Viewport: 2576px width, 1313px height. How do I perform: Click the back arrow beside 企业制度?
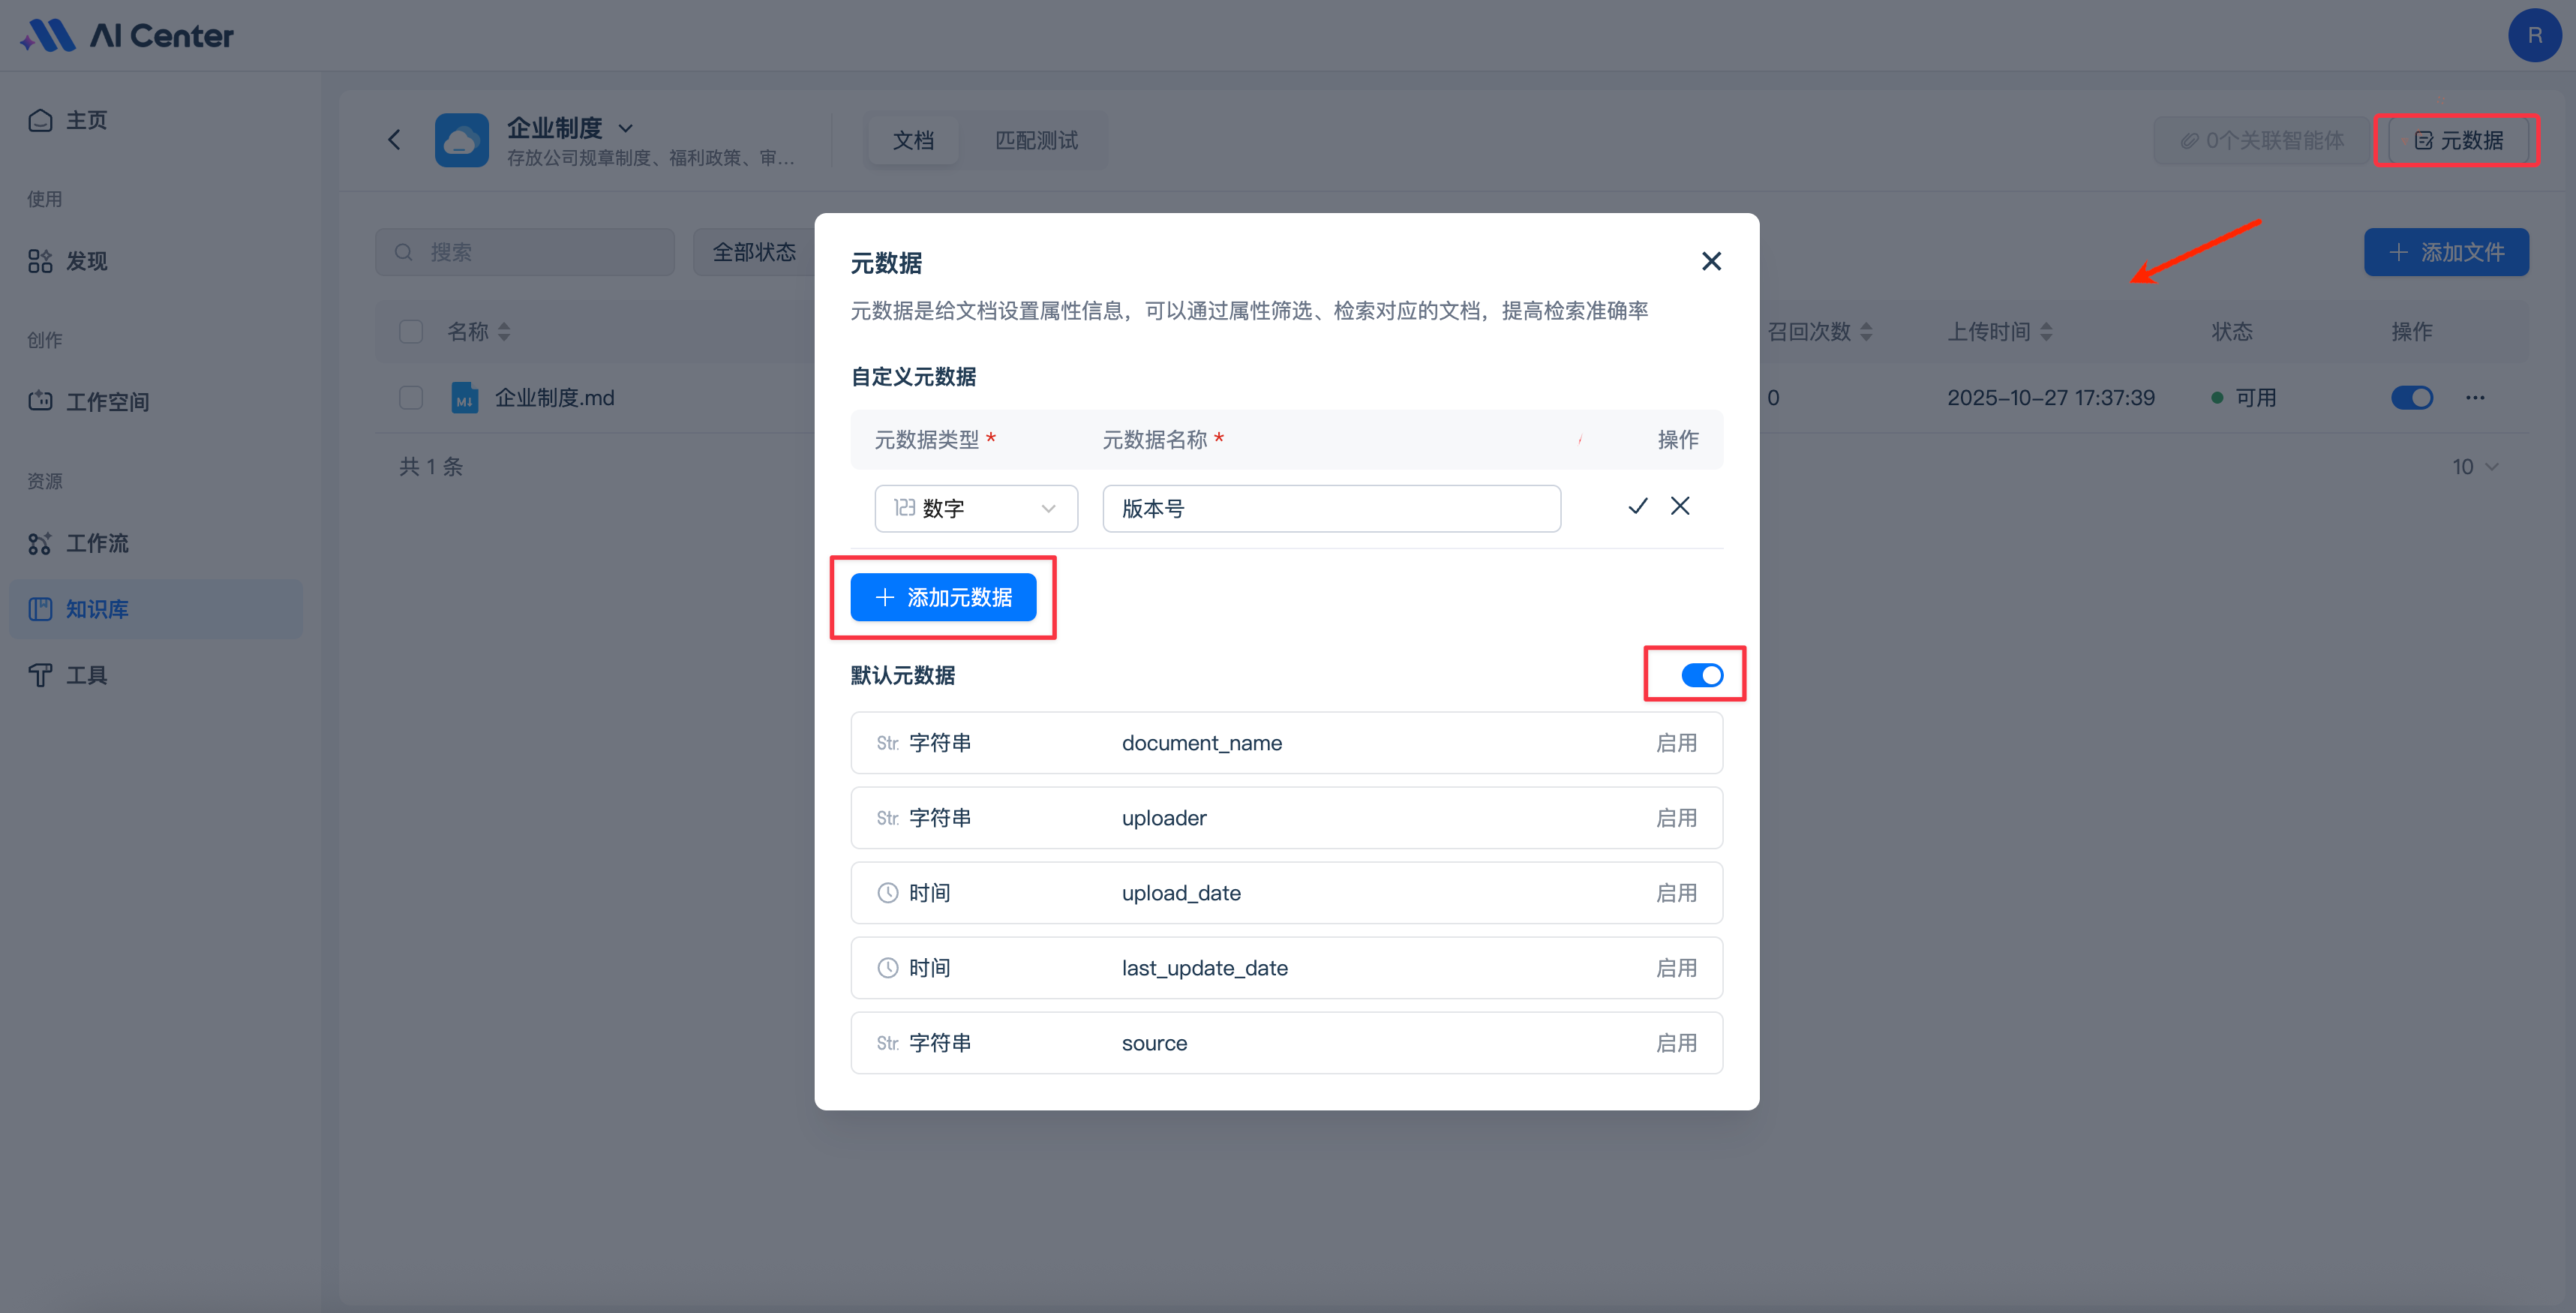tap(395, 140)
